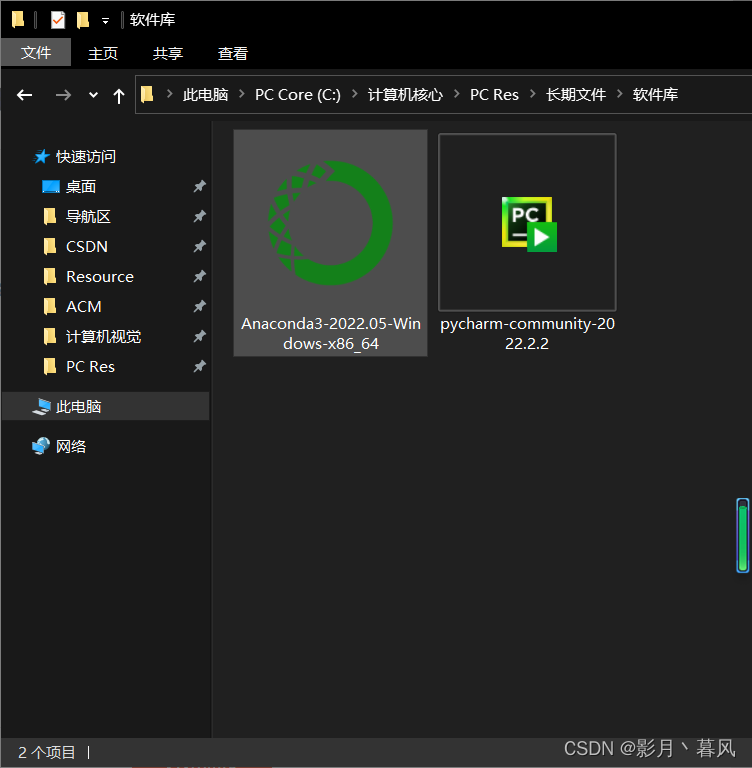Click the pin icon beside 导航区

pyautogui.click(x=199, y=216)
